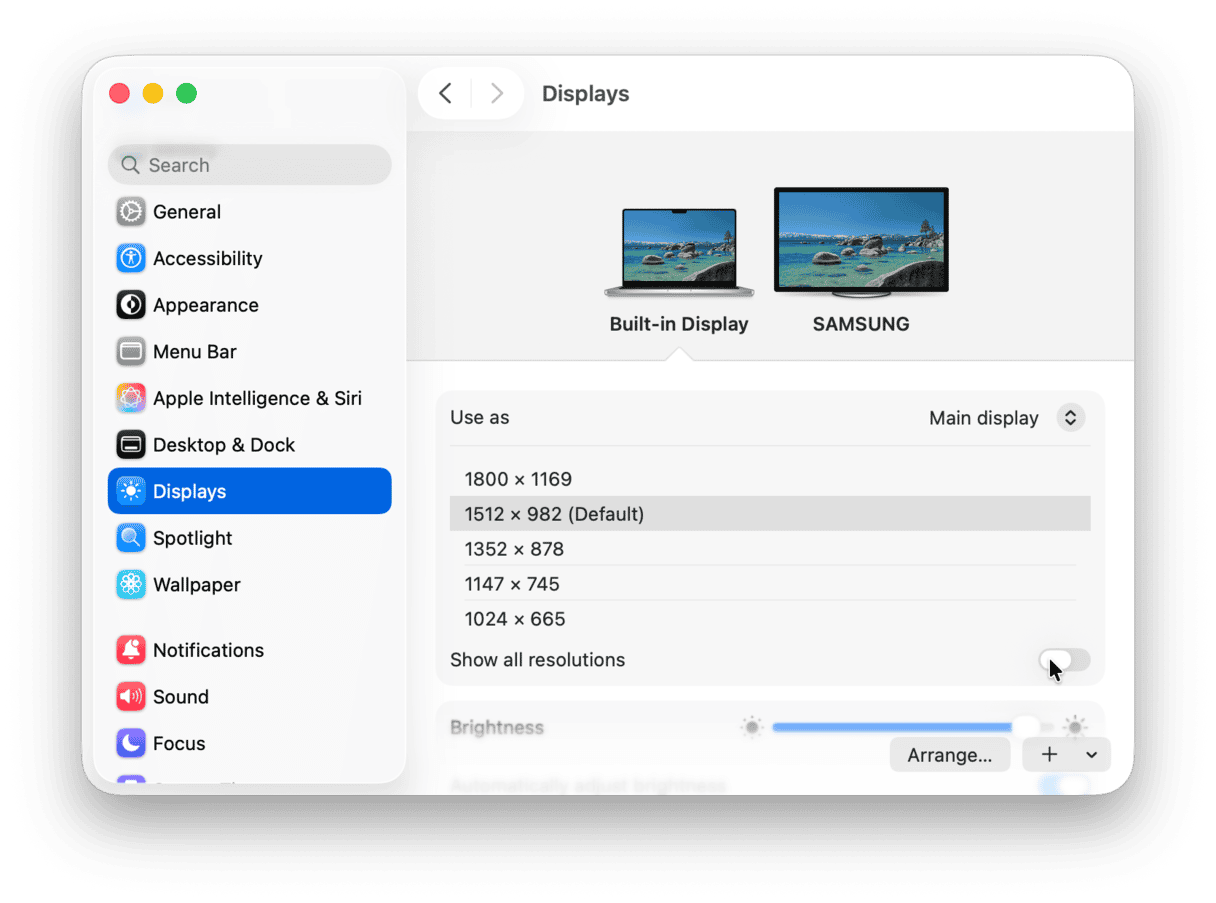Click the Desktop & Dock icon
The height and width of the screenshot is (903, 1216).
(131, 445)
